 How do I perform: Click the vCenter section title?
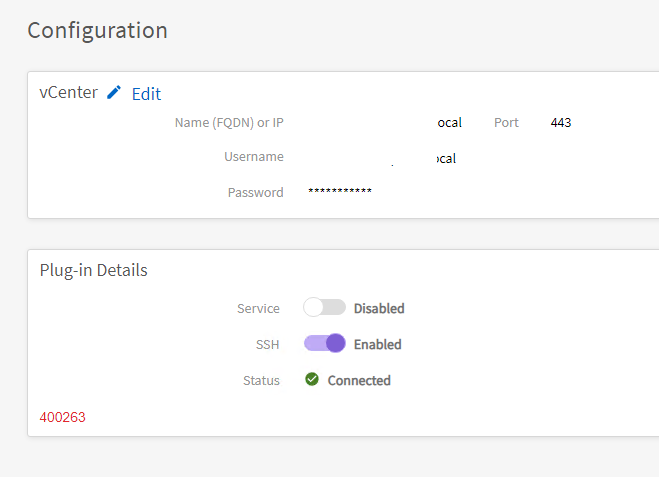point(68,93)
